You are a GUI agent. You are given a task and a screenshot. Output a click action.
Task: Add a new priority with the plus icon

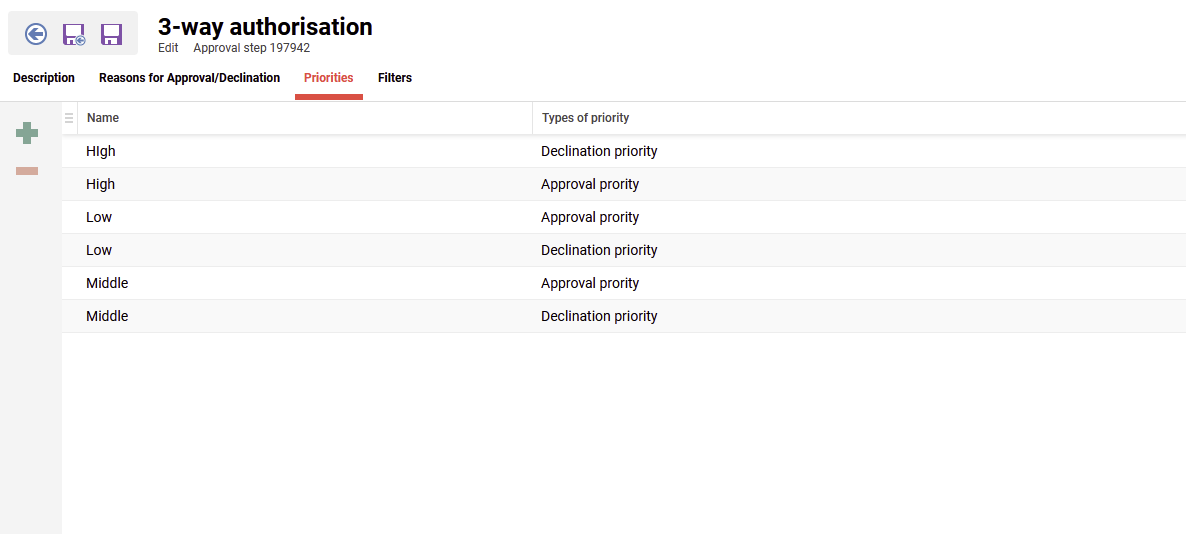pyautogui.click(x=27, y=132)
